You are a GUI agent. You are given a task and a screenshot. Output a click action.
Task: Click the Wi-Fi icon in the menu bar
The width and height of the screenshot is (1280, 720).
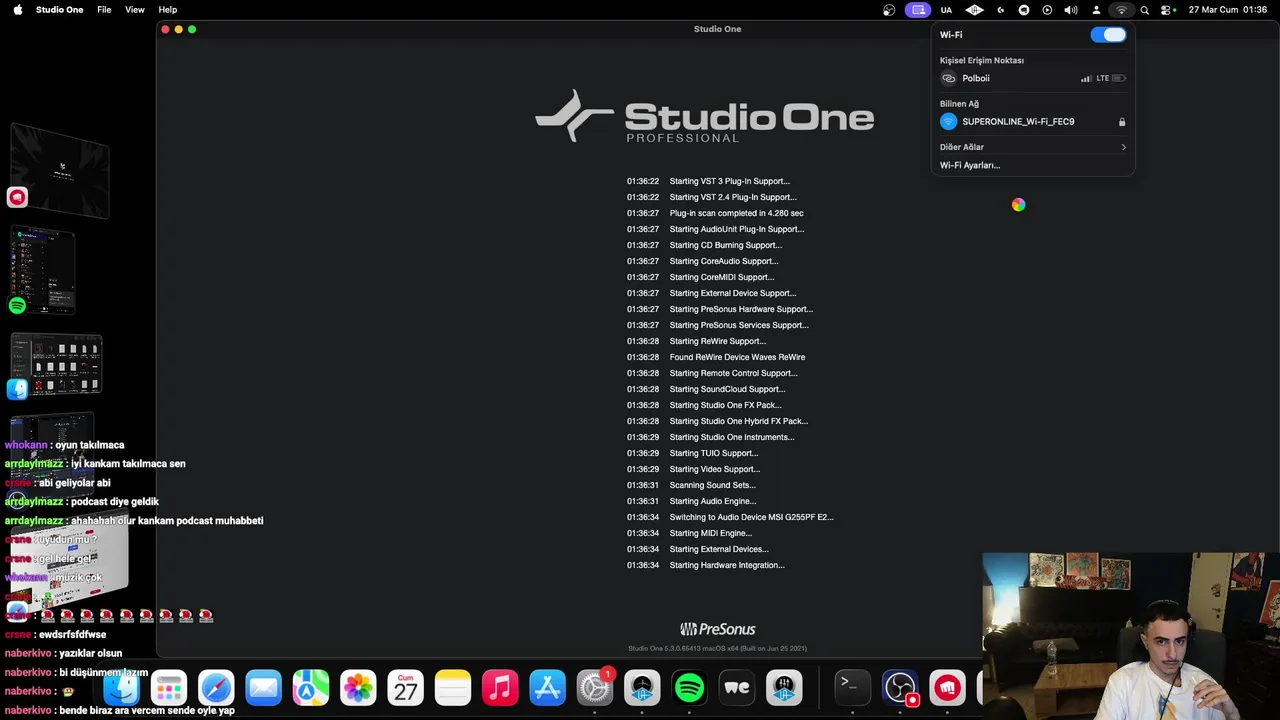point(1121,10)
